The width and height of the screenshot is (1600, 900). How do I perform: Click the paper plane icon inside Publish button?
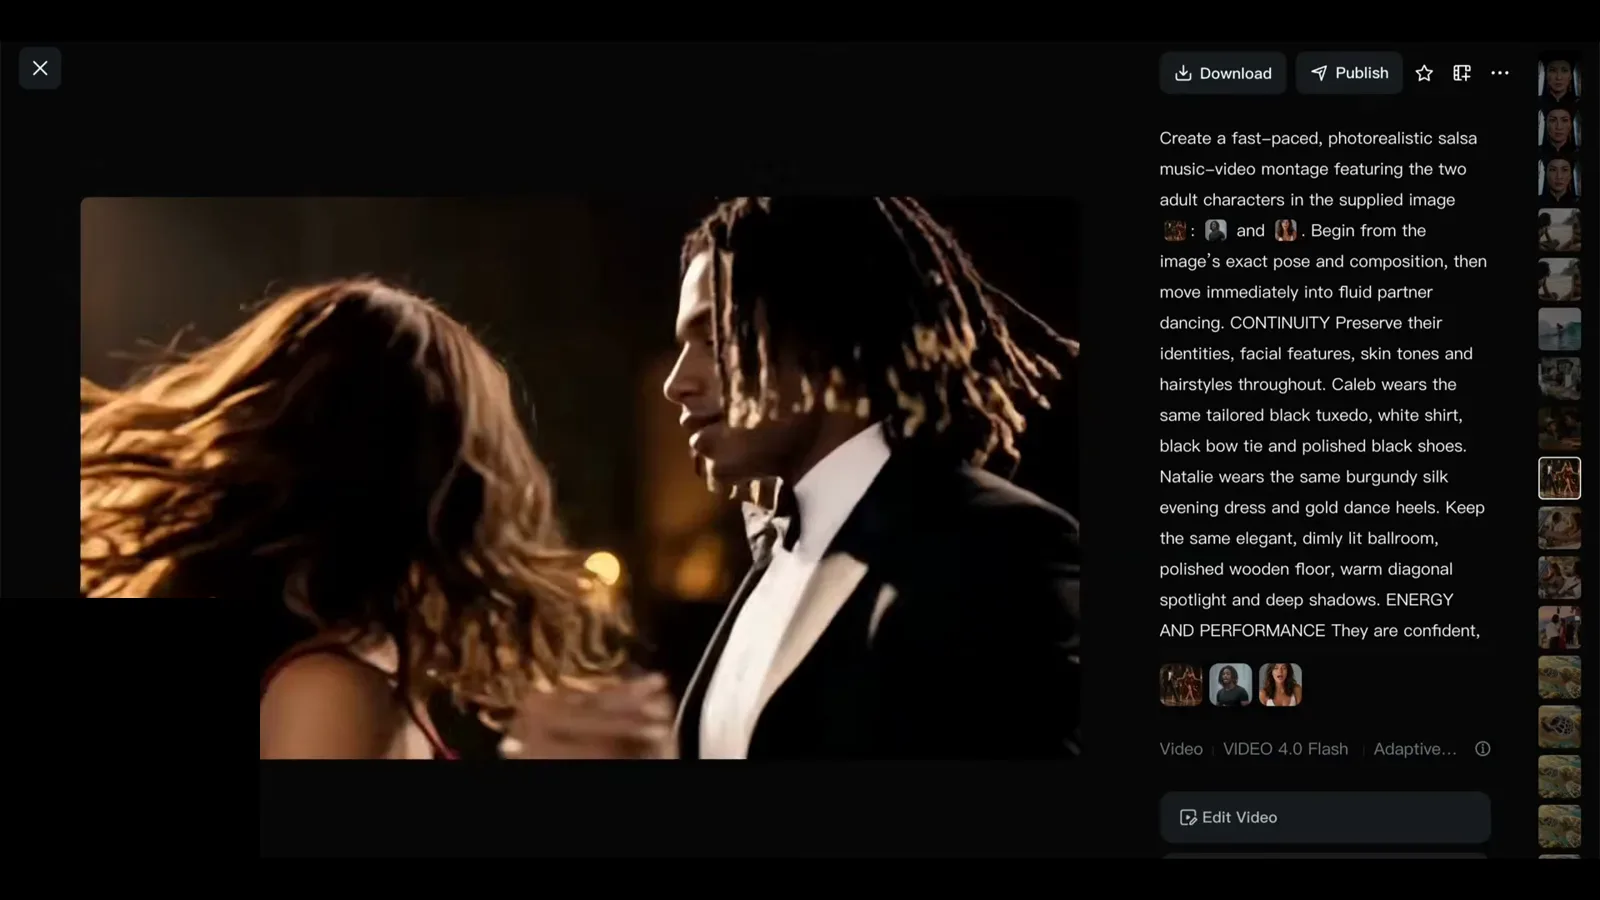tap(1319, 73)
